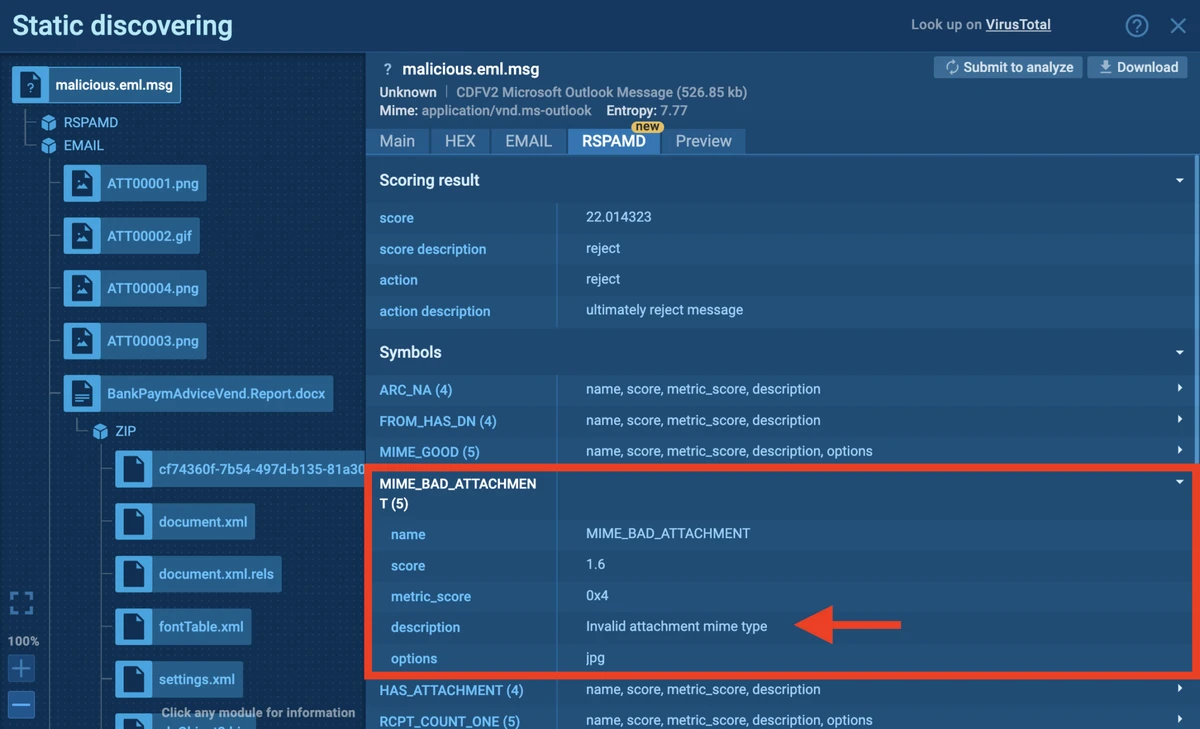Open the EMAIL tab
1200x729 pixels.
(528, 141)
